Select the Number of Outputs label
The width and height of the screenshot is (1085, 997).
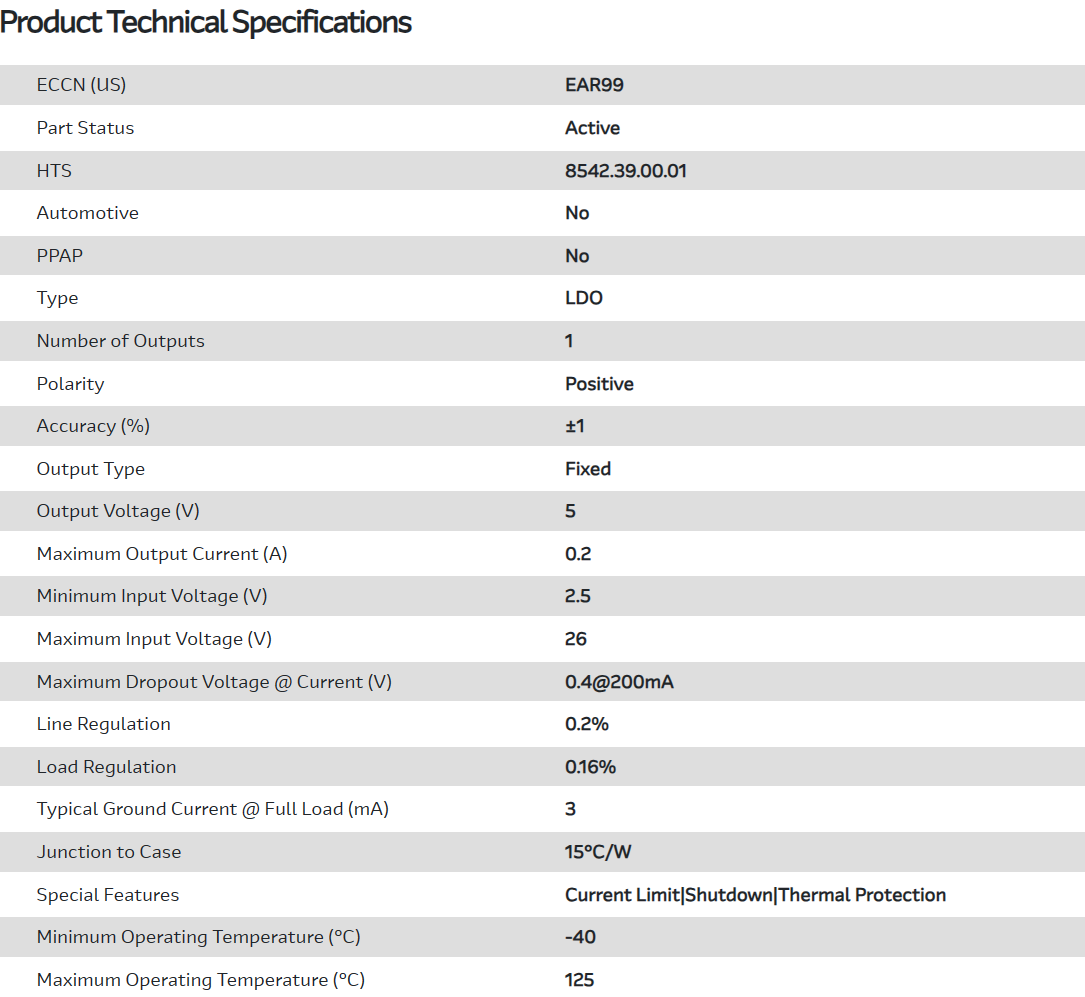(x=120, y=341)
